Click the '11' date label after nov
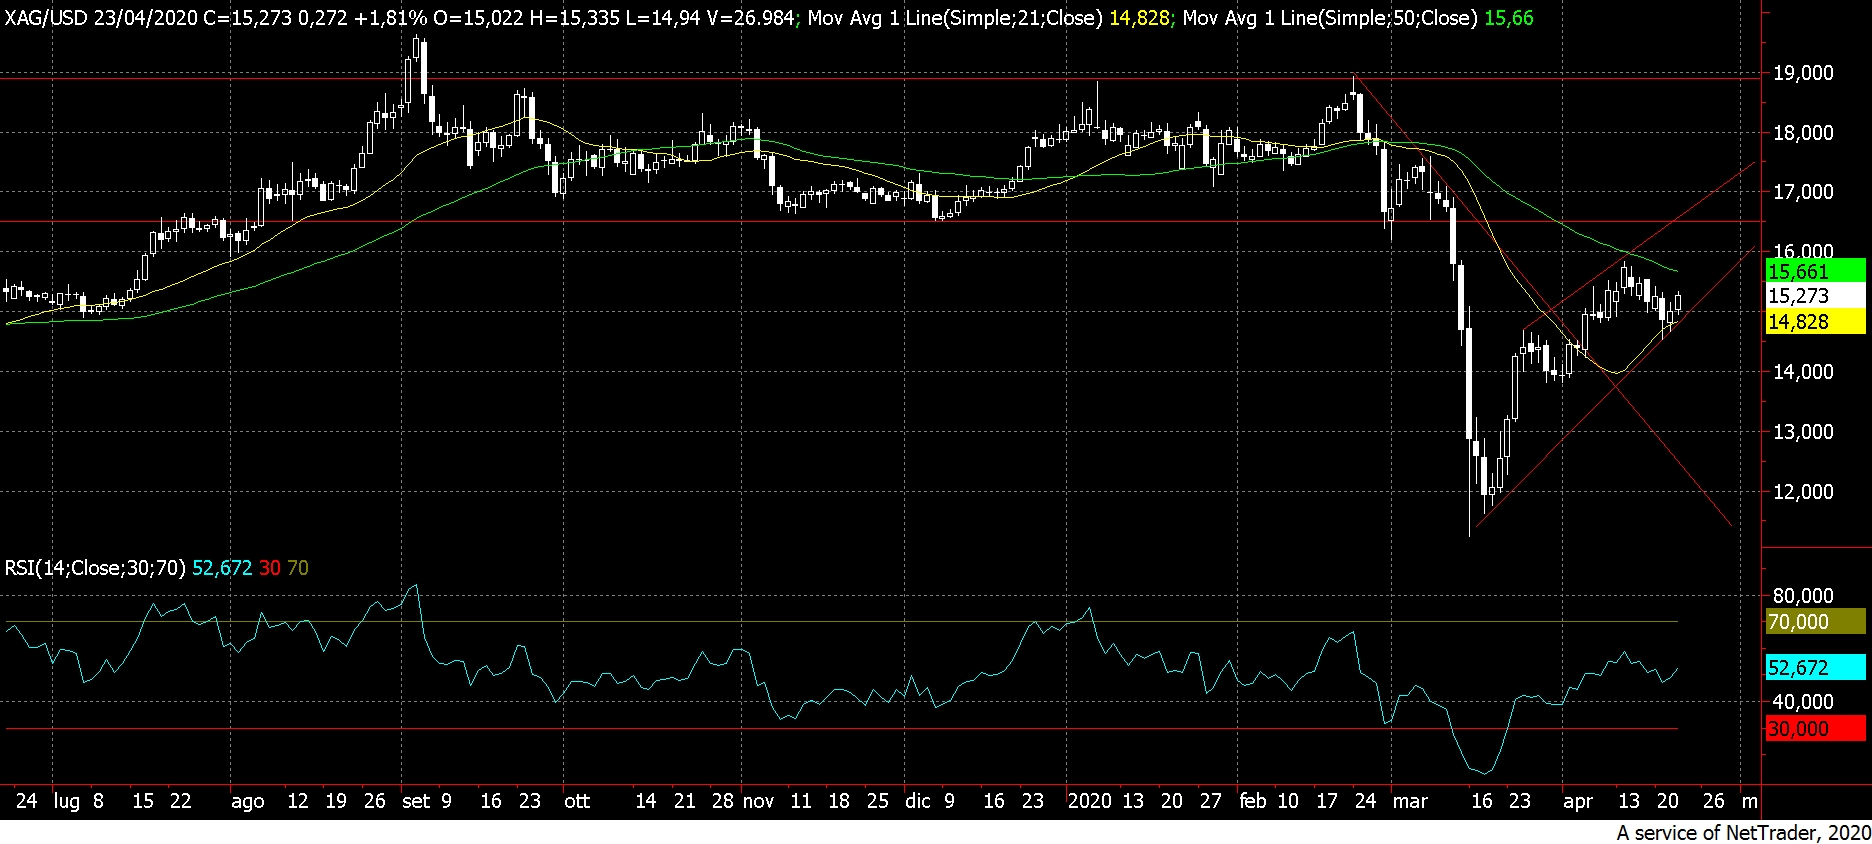 tap(801, 801)
